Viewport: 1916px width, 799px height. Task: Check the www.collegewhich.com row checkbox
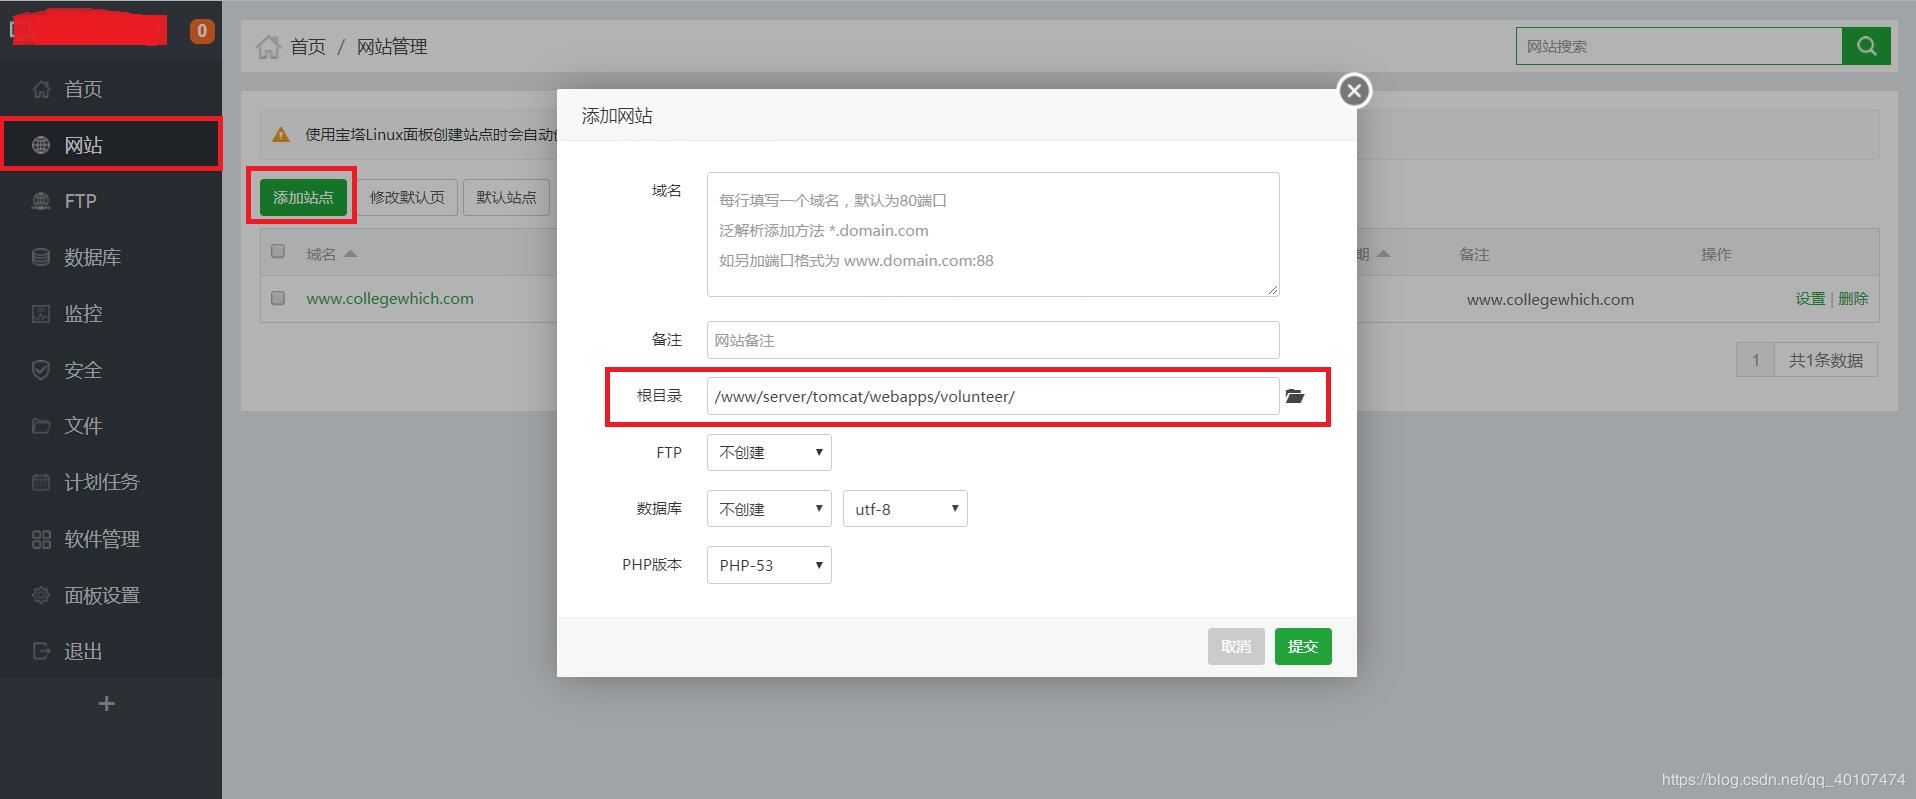[278, 298]
